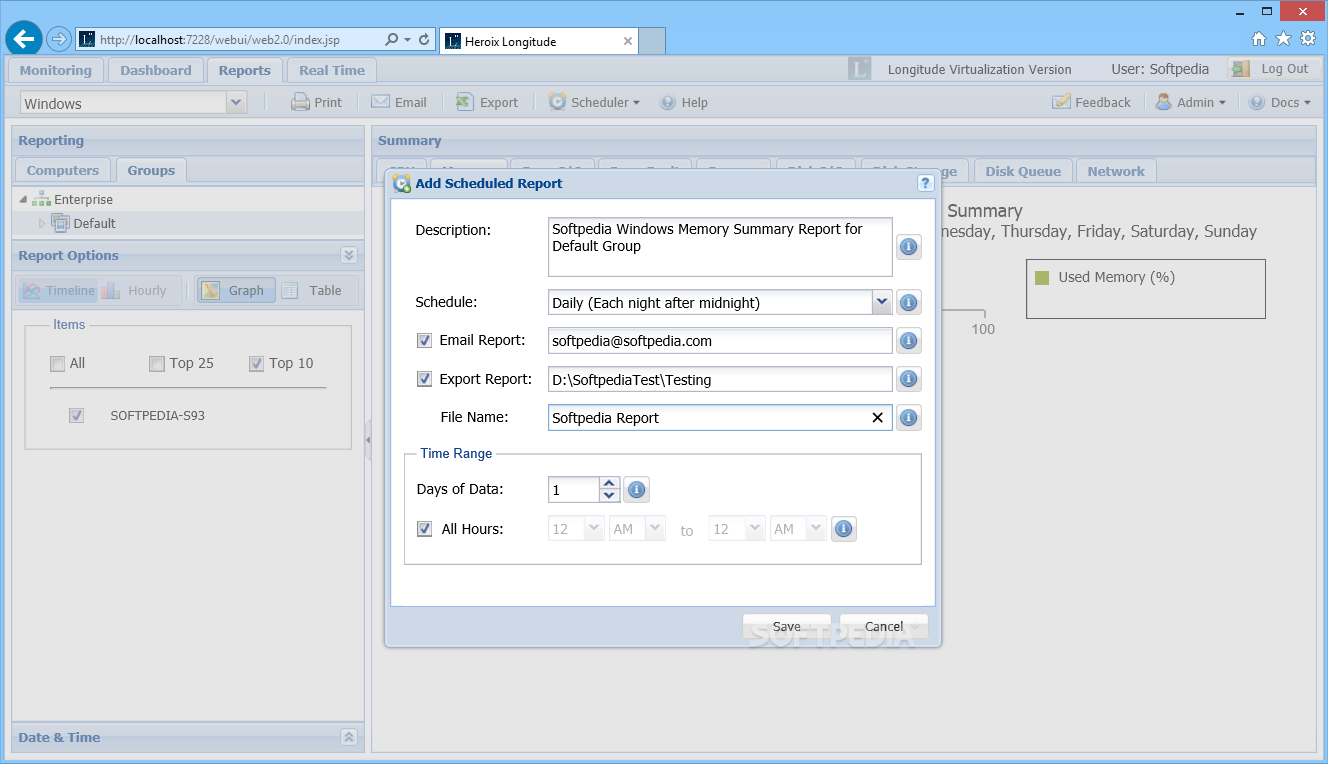Click the Email Report address field
This screenshot has height=764, width=1328.
click(x=720, y=341)
